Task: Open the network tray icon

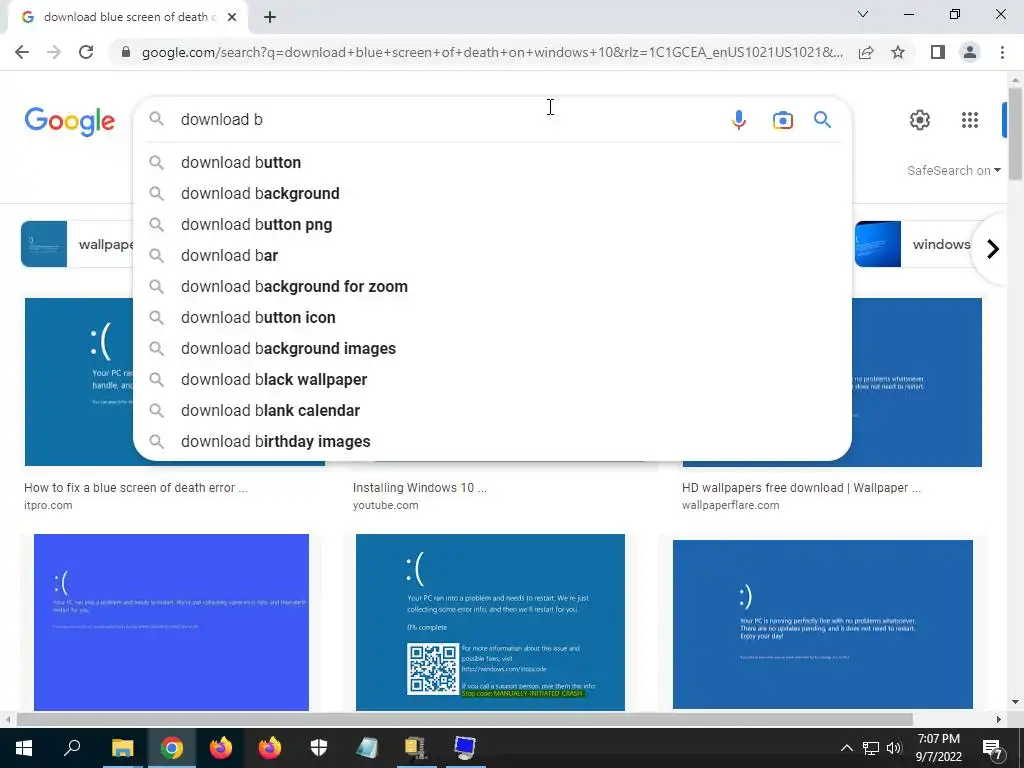Action: pyautogui.click(x=871, y=748)
